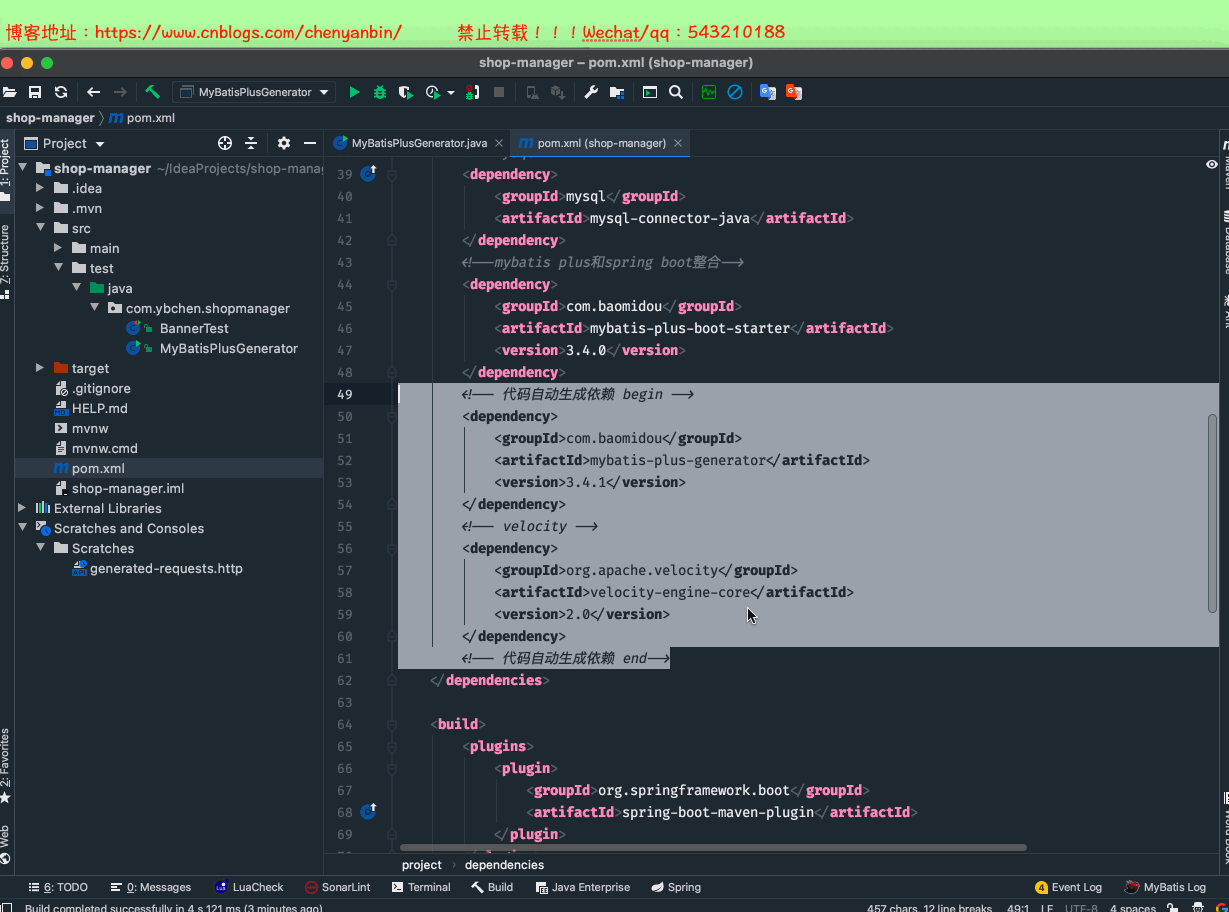The image size is (1229, 912).
Task: Expand External Libraries node
Action: click(x=22, y=508)
